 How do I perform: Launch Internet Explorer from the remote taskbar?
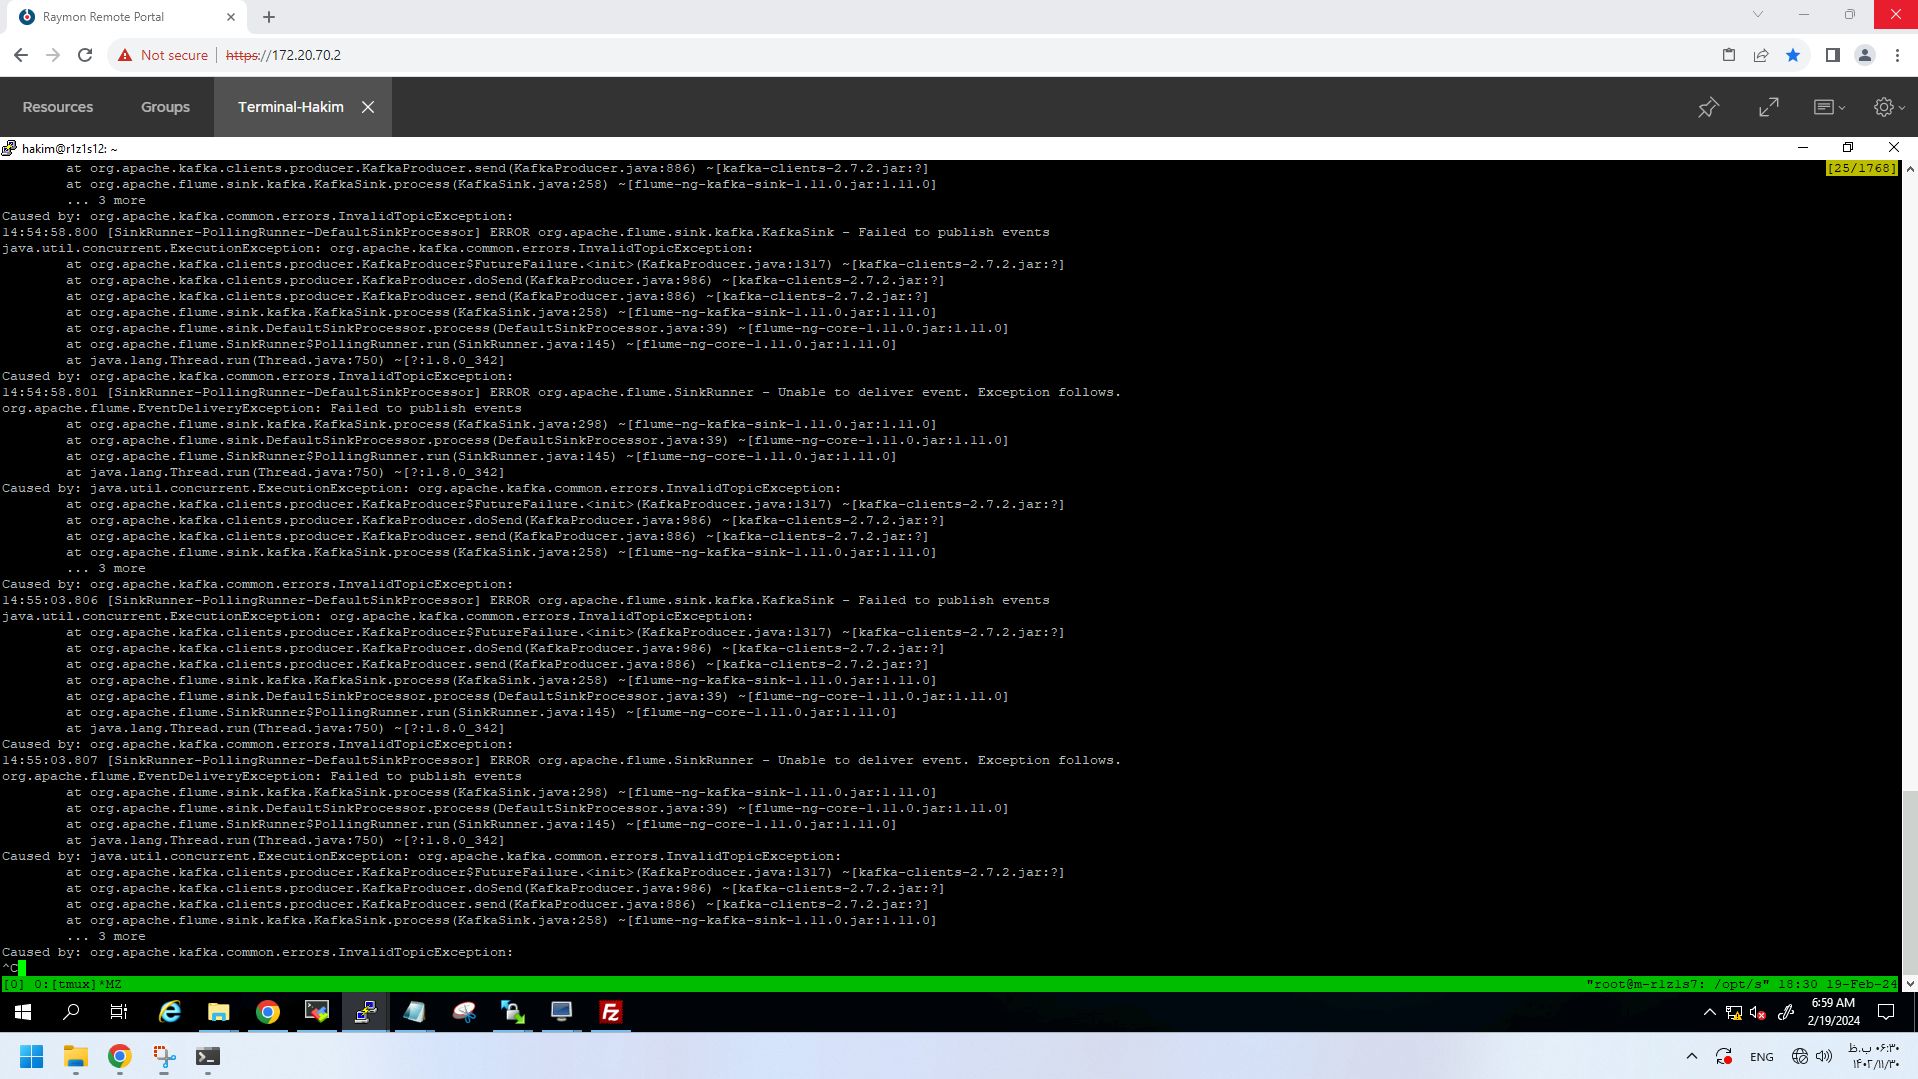point(170,1013)
